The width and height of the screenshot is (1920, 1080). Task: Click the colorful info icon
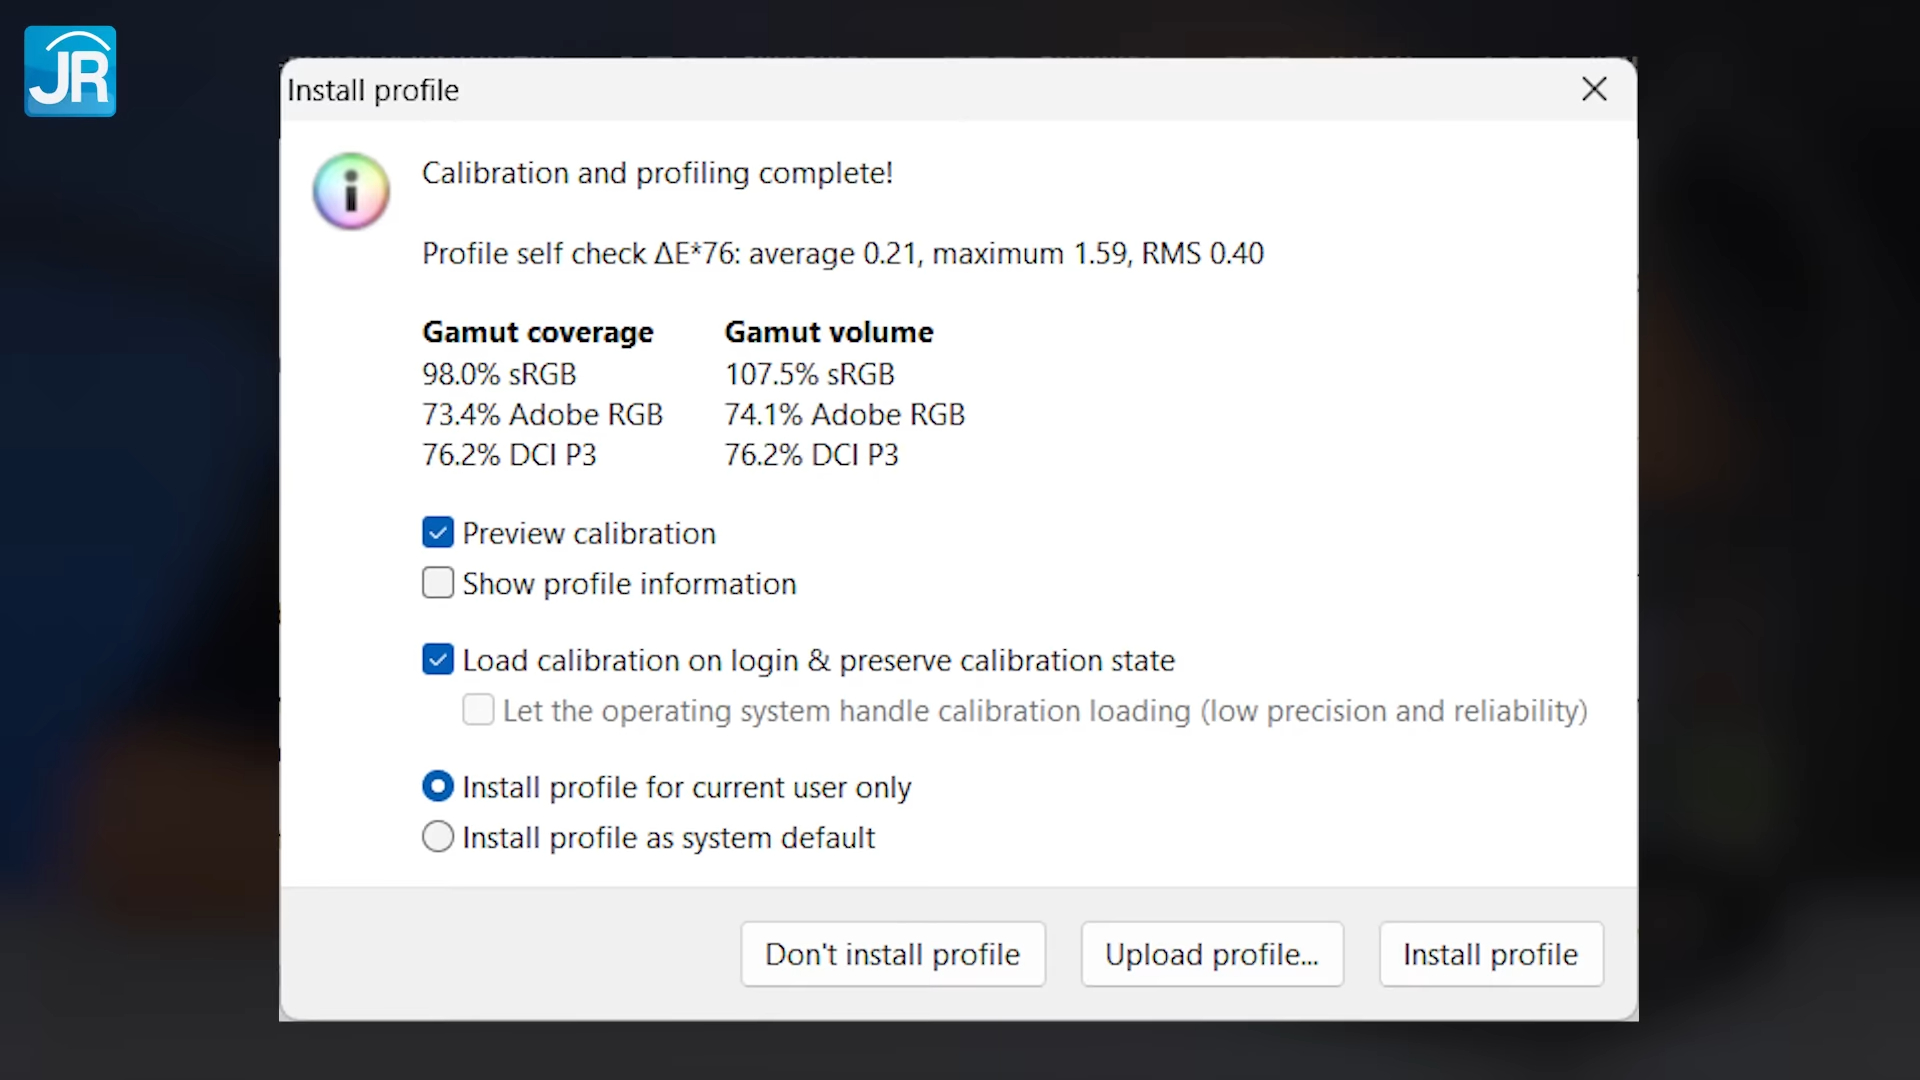click(x=351, y=191)
